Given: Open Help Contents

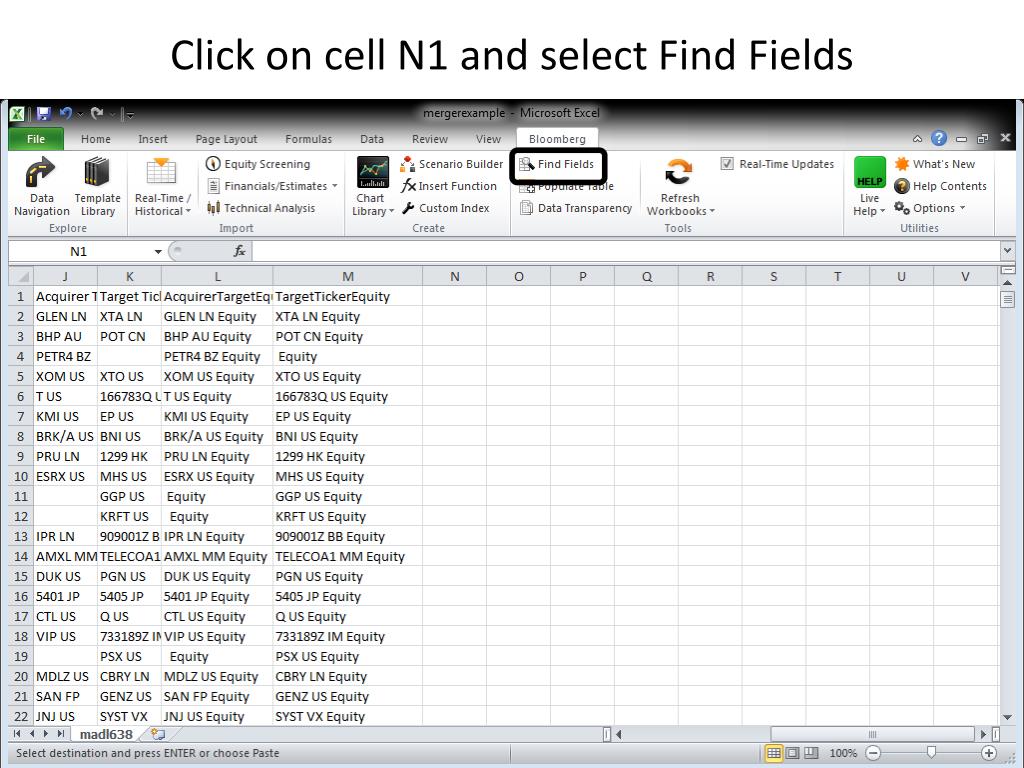Looking at the screenshot, I should 940,186.
